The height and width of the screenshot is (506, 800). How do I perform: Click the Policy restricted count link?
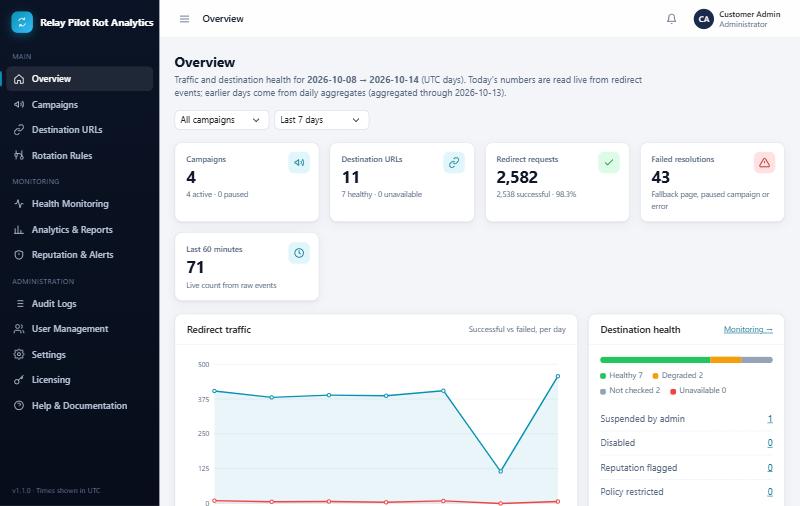(x=770, y=492)
